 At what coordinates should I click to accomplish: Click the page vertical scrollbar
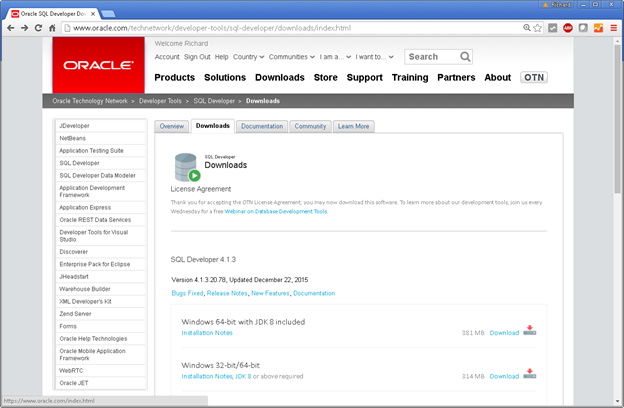tap(617, 119)
